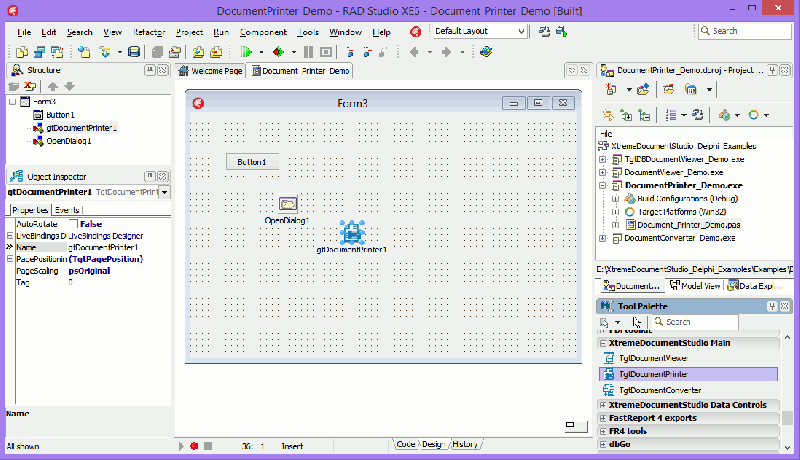The height and width of the screenshot is (460, 800).
Task: Click the Trace Into debug icon
Action: click(x=350, y=52)
